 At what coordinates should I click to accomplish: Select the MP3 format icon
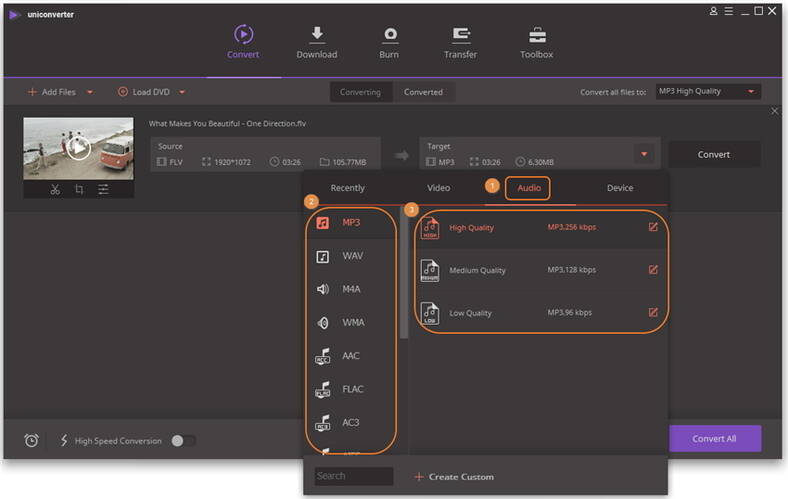[323, 223]
